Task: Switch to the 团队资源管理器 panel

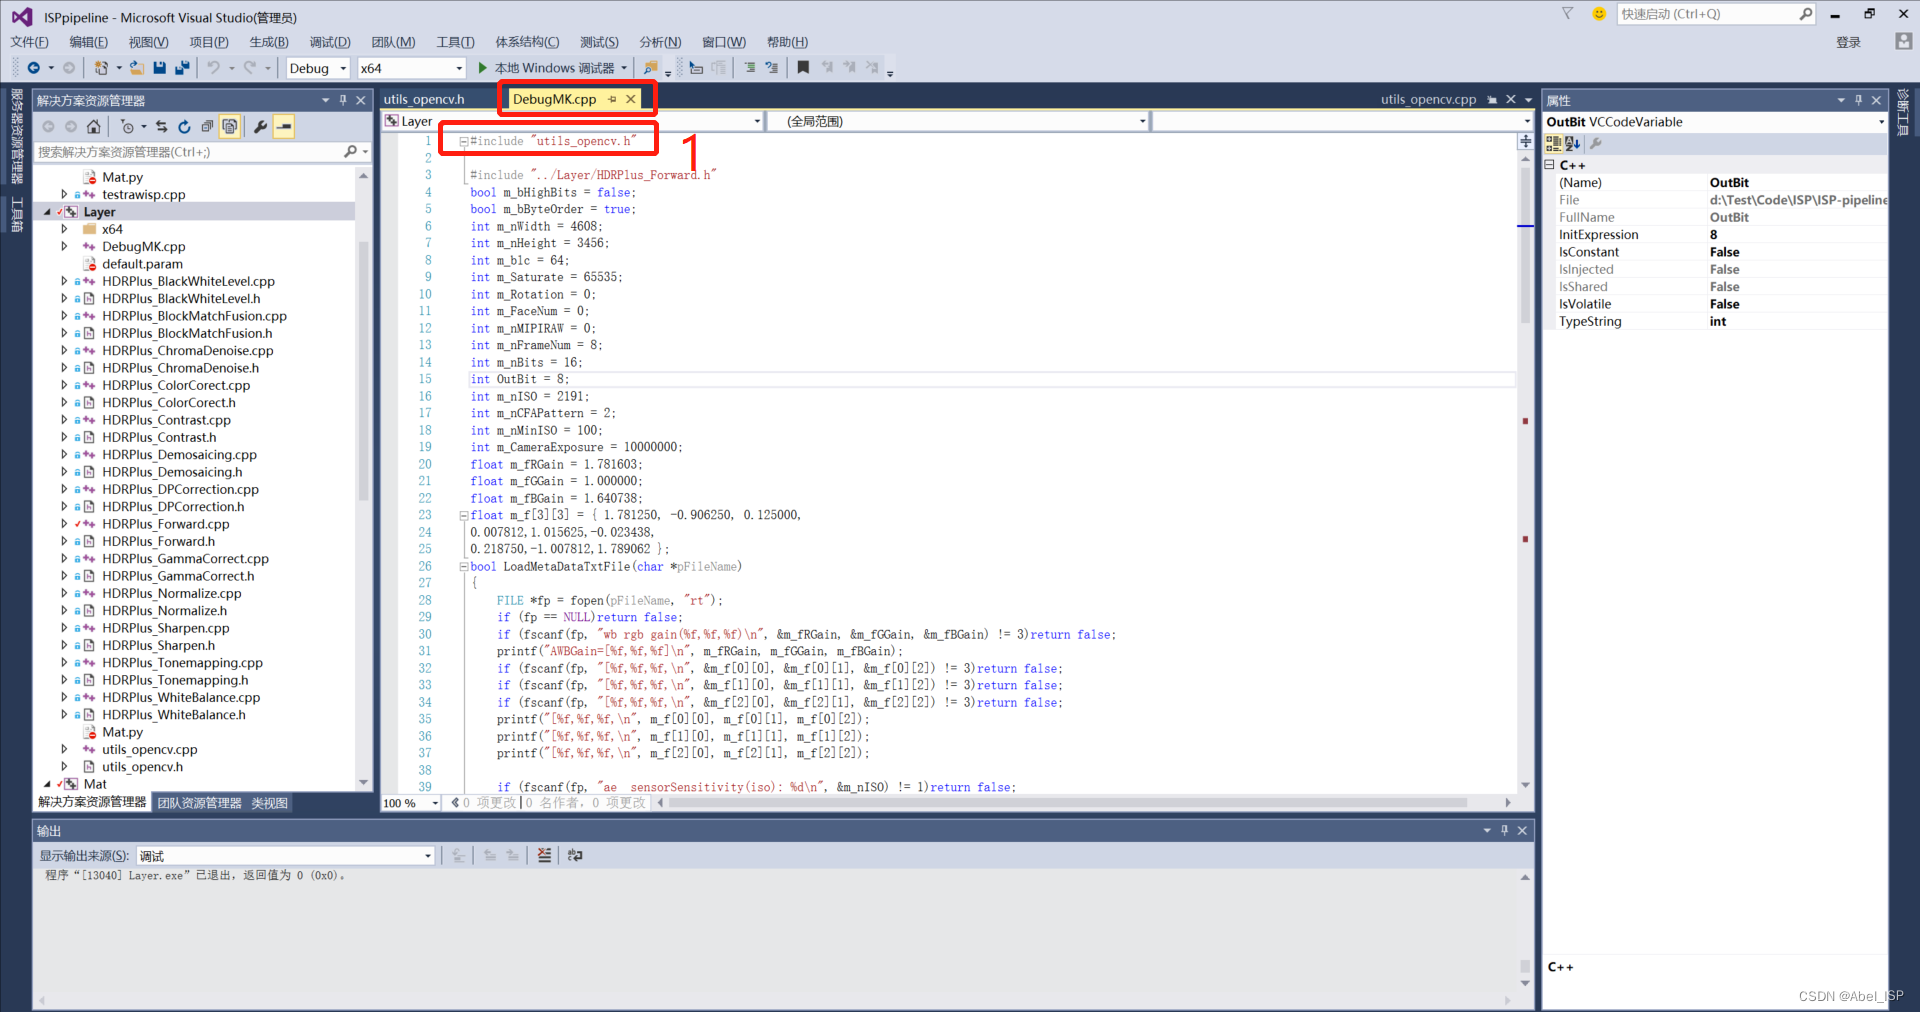Action: click(199, 802)
